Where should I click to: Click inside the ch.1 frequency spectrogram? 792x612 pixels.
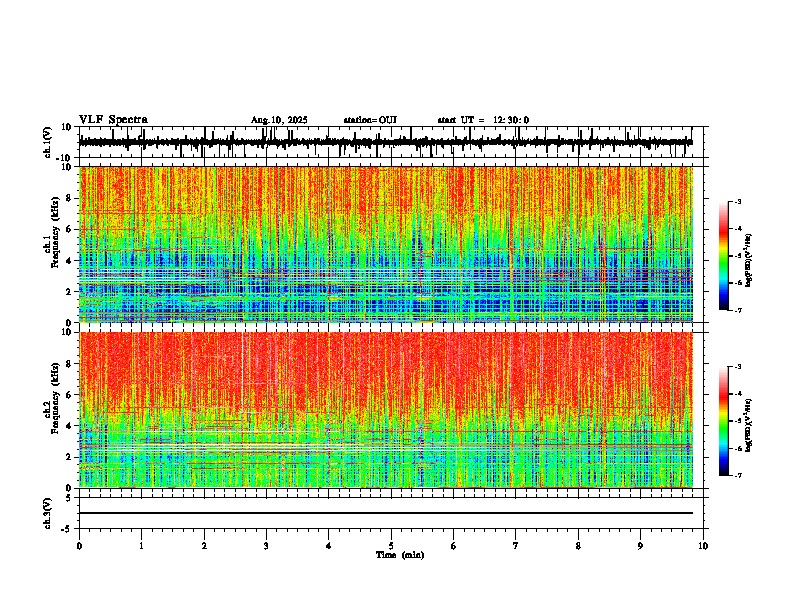click(386, 244)
